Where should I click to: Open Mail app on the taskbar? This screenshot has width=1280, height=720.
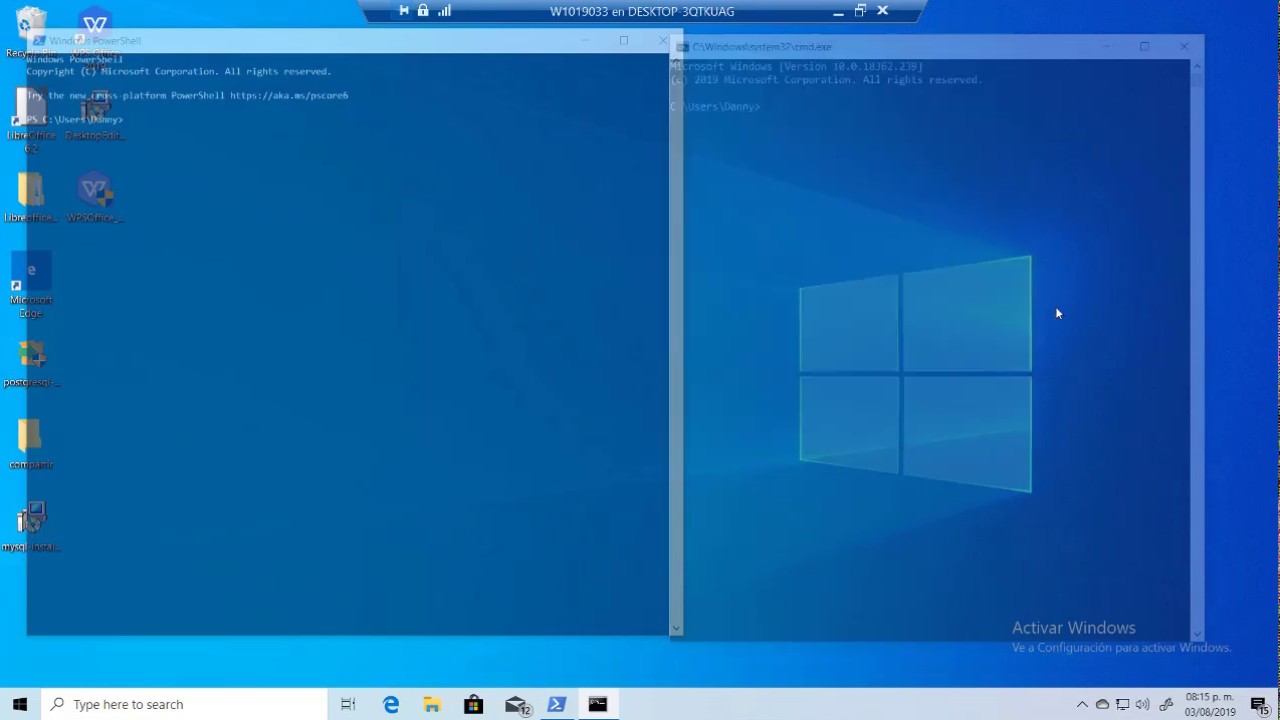pyautogui.click(x=516, y=704)
